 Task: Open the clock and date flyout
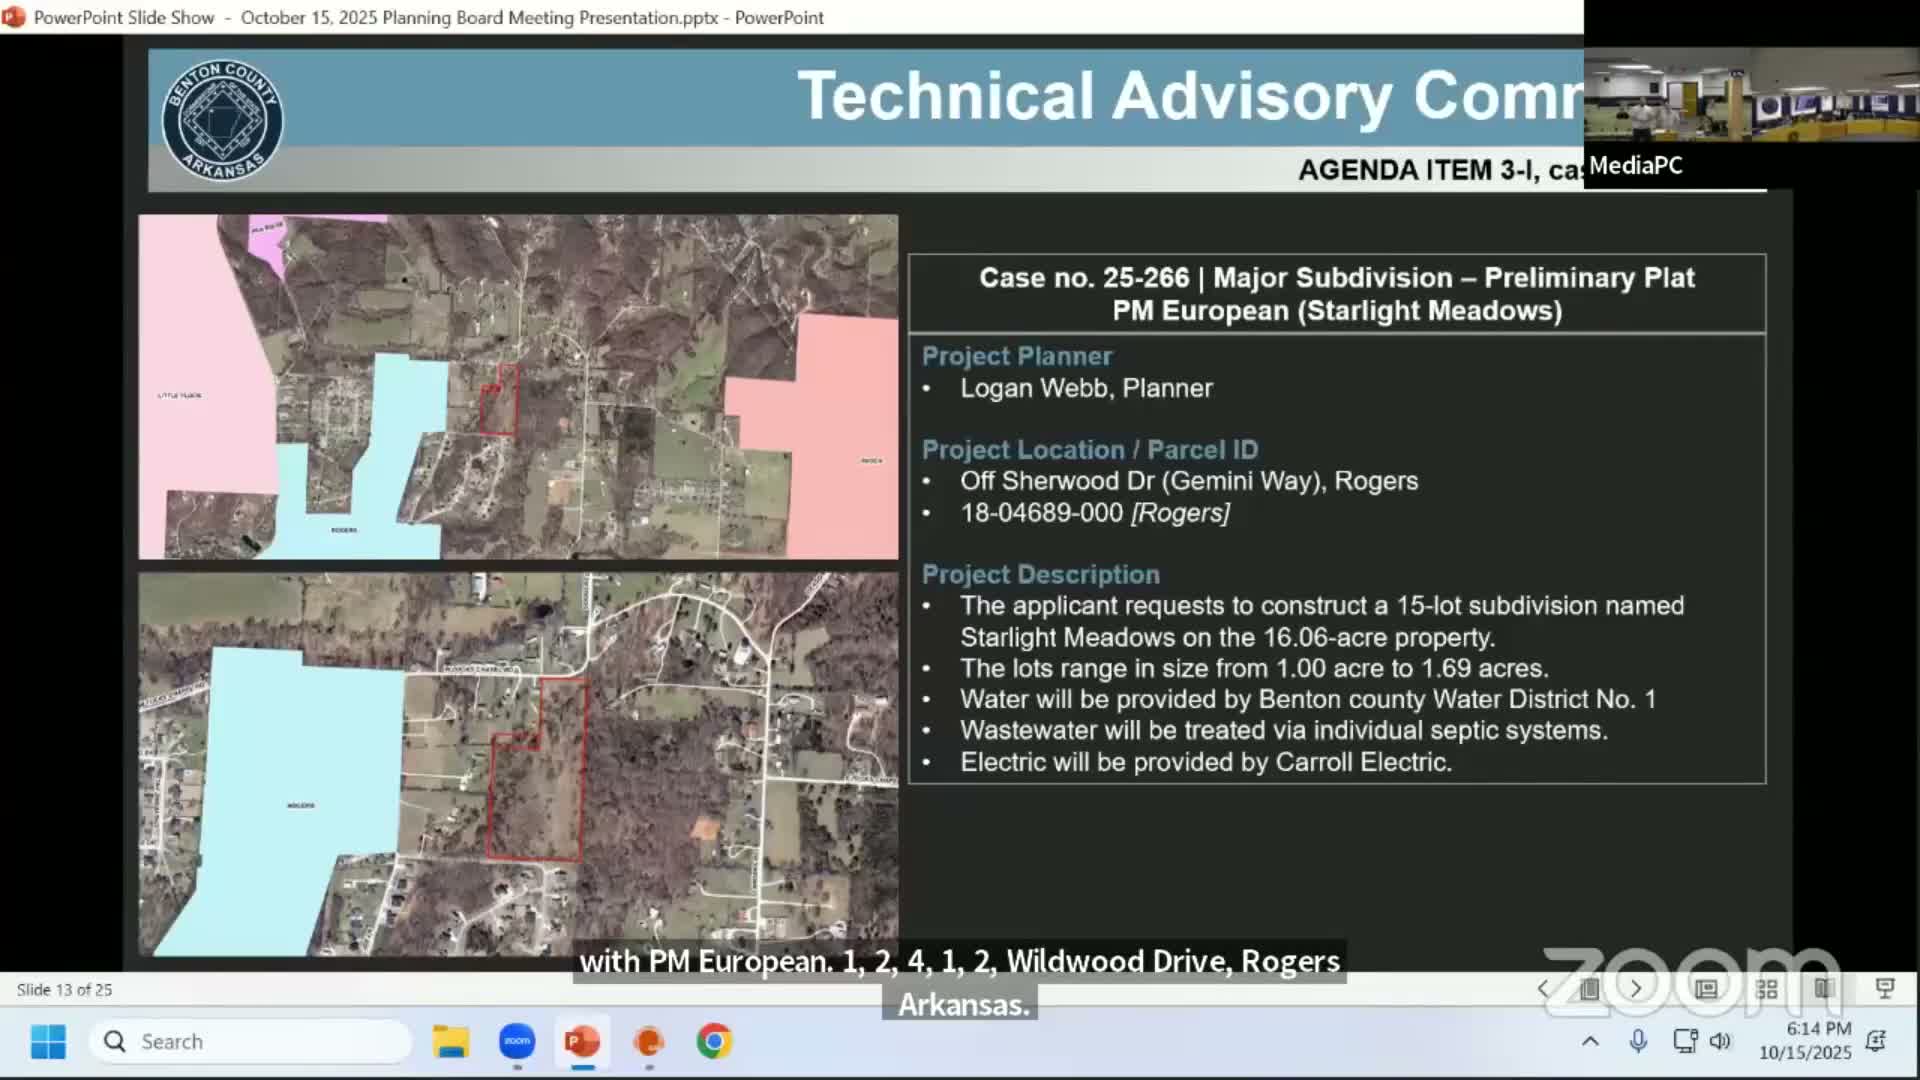coord(1805,1041)
